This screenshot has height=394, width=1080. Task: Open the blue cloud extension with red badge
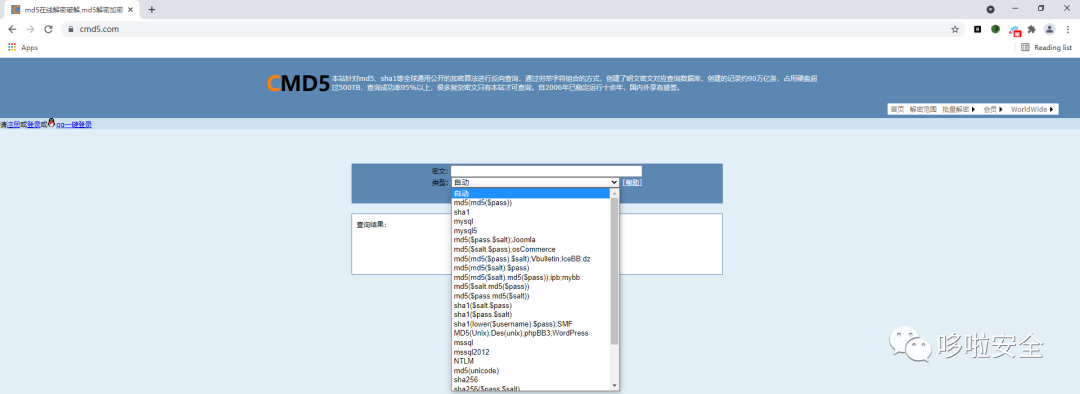click(x=1014, y=30)
